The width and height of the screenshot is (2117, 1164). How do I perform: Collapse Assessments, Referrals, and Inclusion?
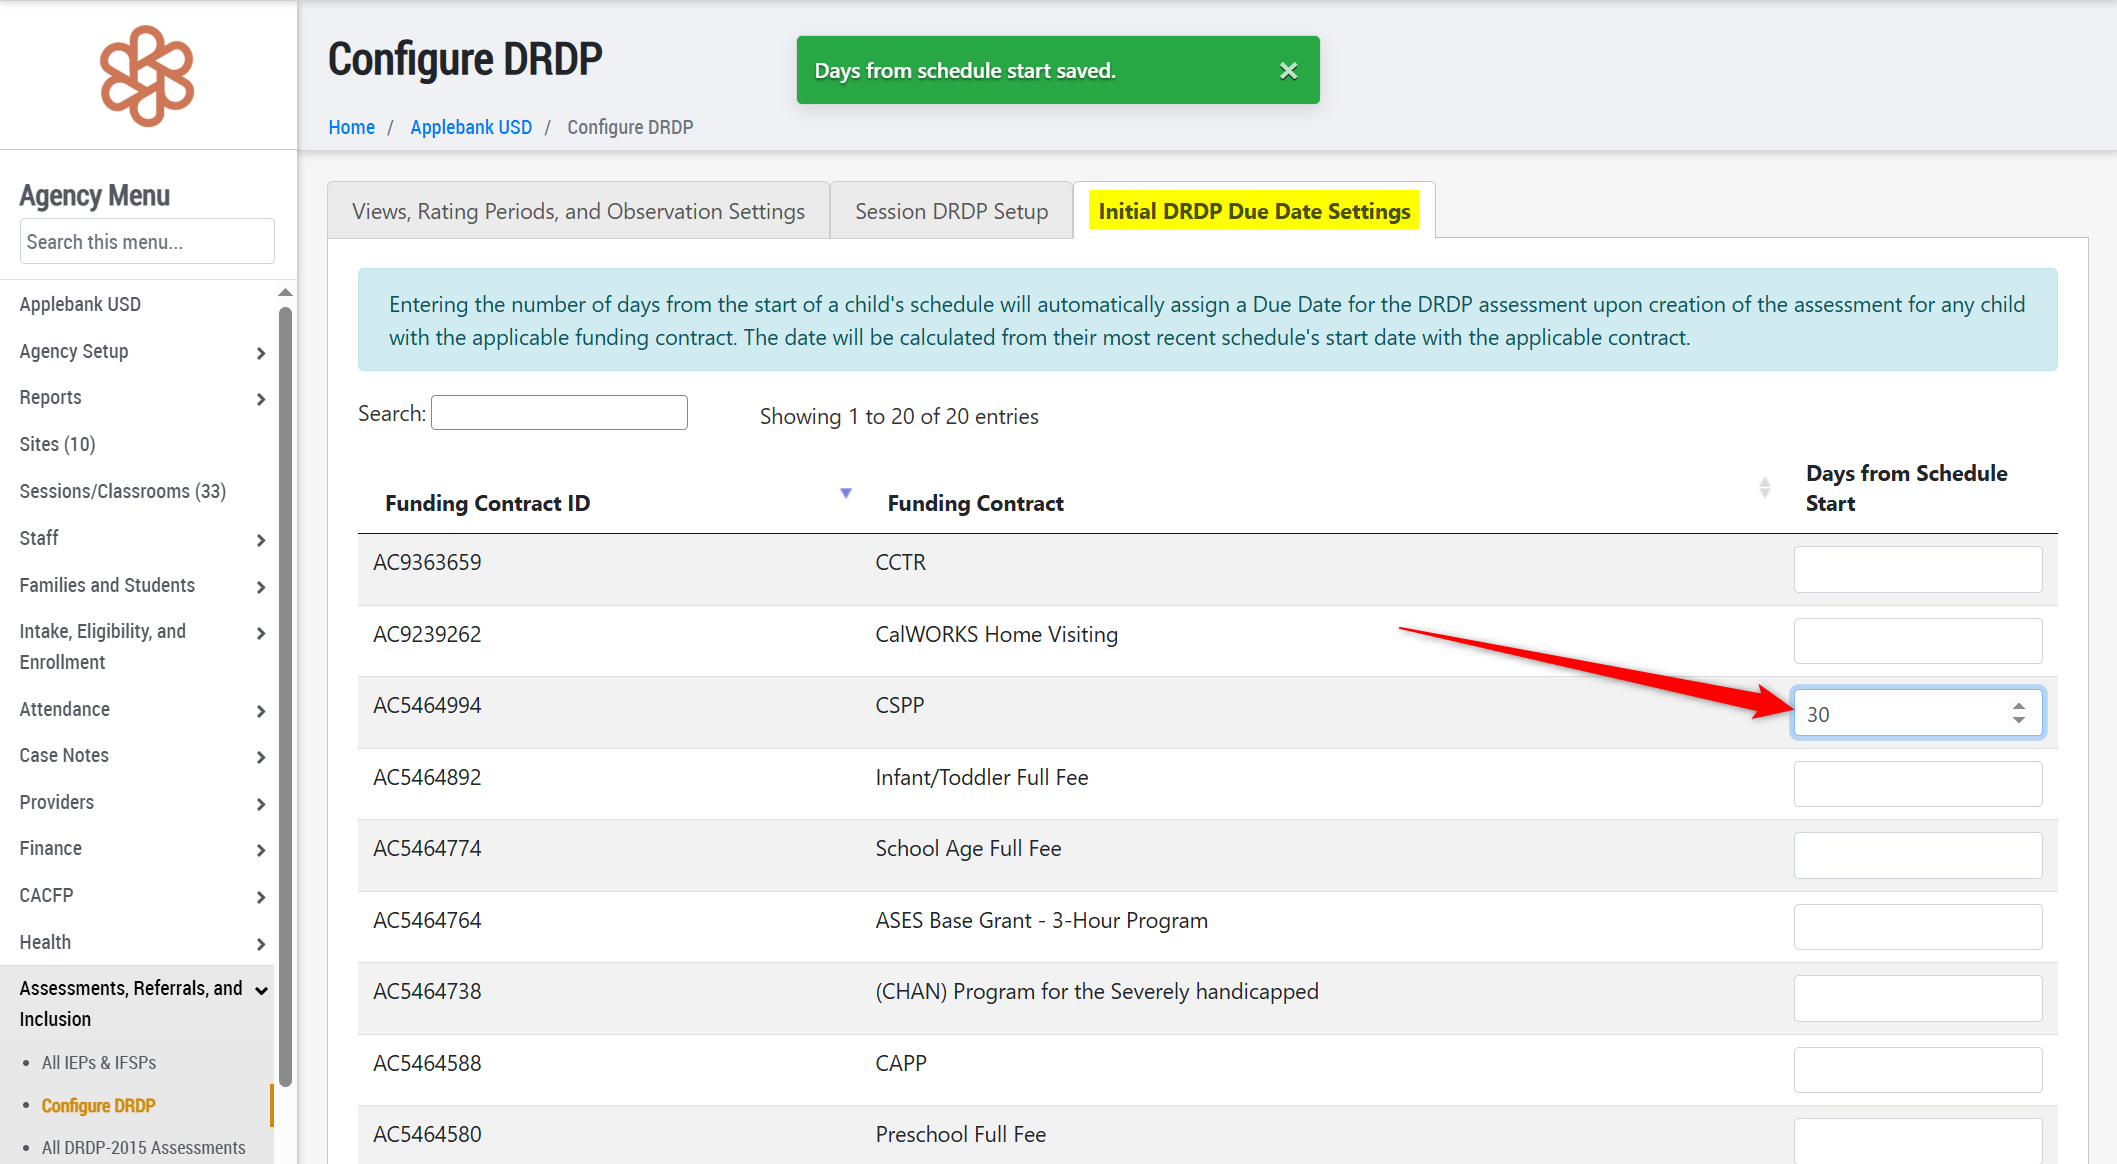(261, 990)
